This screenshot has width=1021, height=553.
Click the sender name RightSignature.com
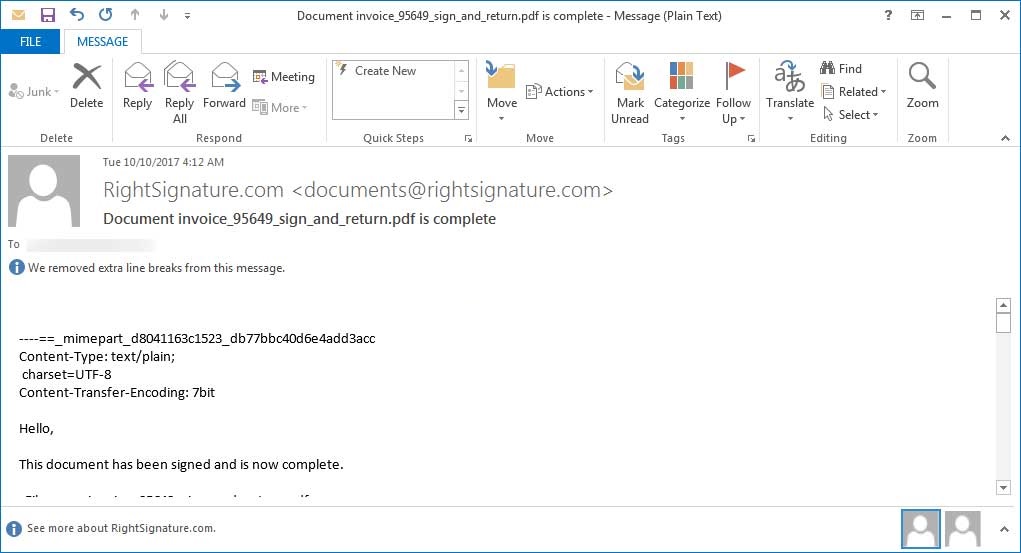(193, 190)
